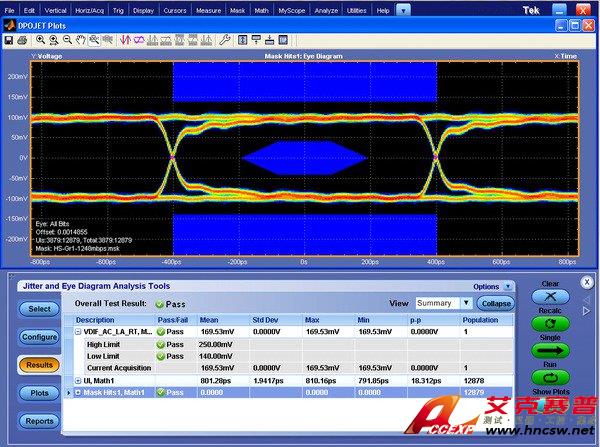Switch to the Plots section
600x447 pixels.
coord(39,393)
